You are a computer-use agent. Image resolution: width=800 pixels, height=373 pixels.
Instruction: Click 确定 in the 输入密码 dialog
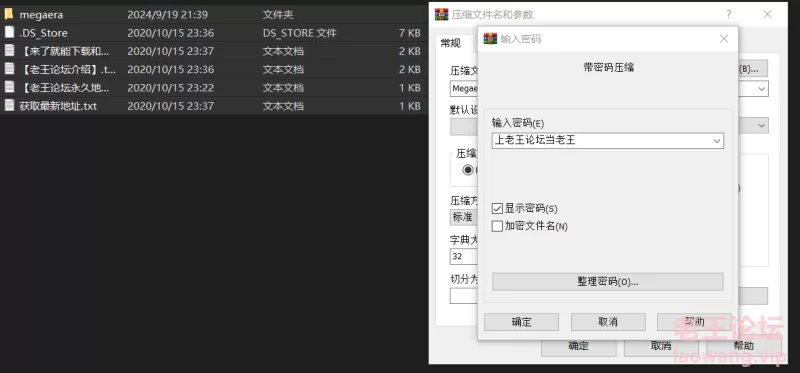pyautogui.click(x=521, y=322)
